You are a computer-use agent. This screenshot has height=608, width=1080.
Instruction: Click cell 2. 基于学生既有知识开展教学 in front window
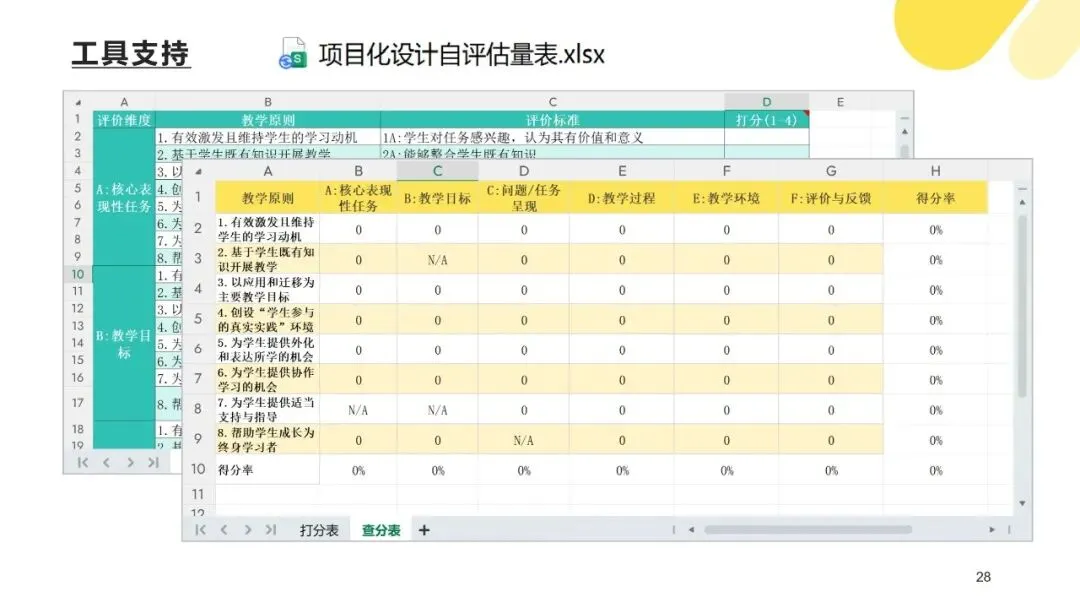(267, 260)
